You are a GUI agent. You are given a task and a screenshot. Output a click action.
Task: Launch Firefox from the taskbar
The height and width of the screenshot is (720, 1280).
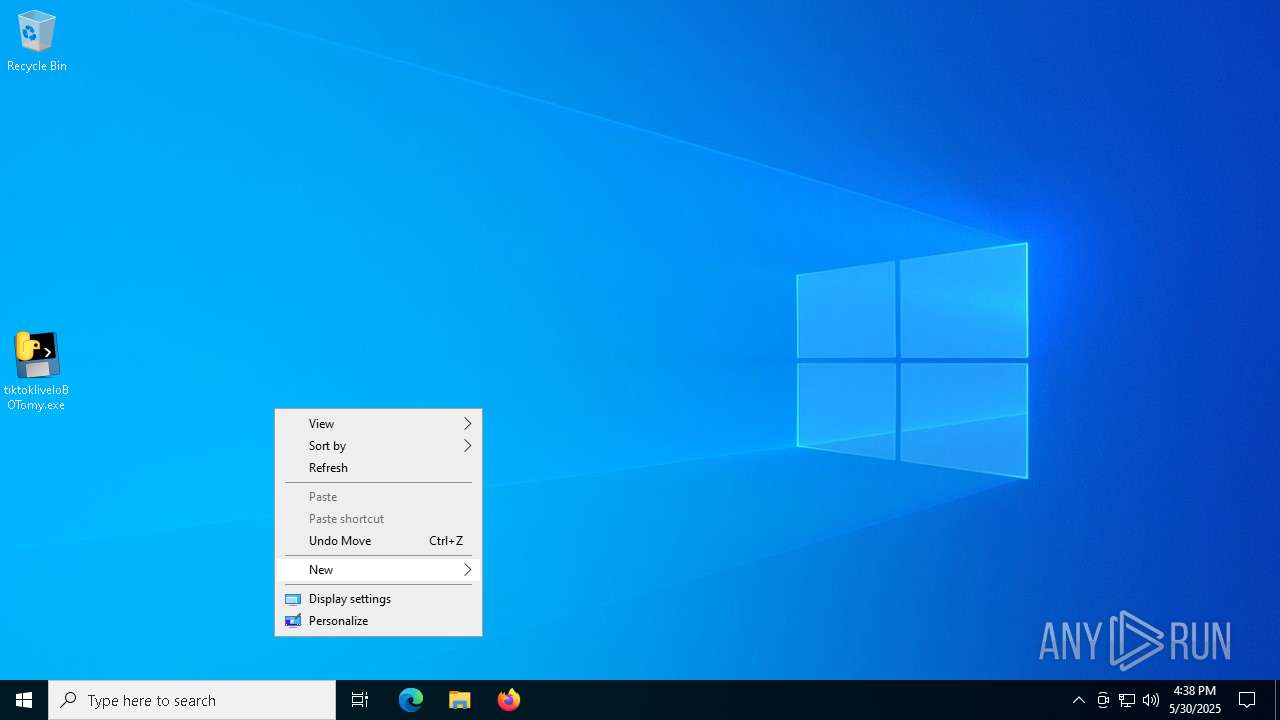coord(509,700)
